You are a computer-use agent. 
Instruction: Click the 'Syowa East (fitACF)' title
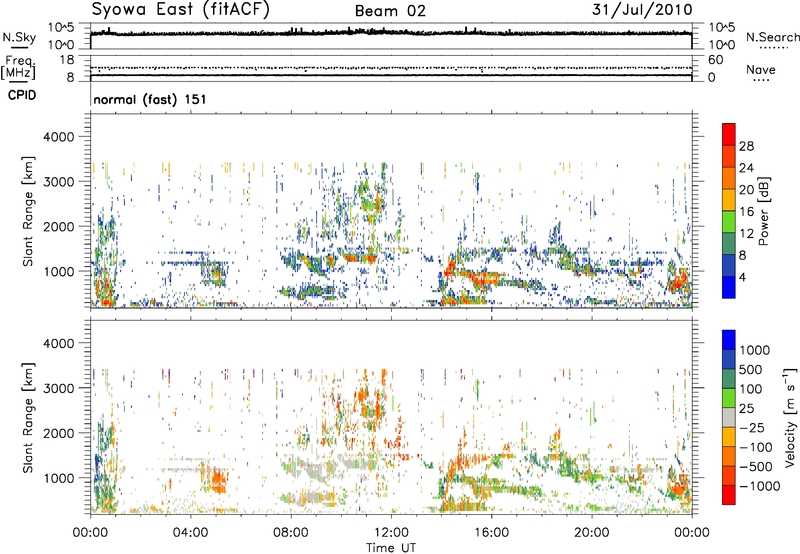(x=181, y=10)
